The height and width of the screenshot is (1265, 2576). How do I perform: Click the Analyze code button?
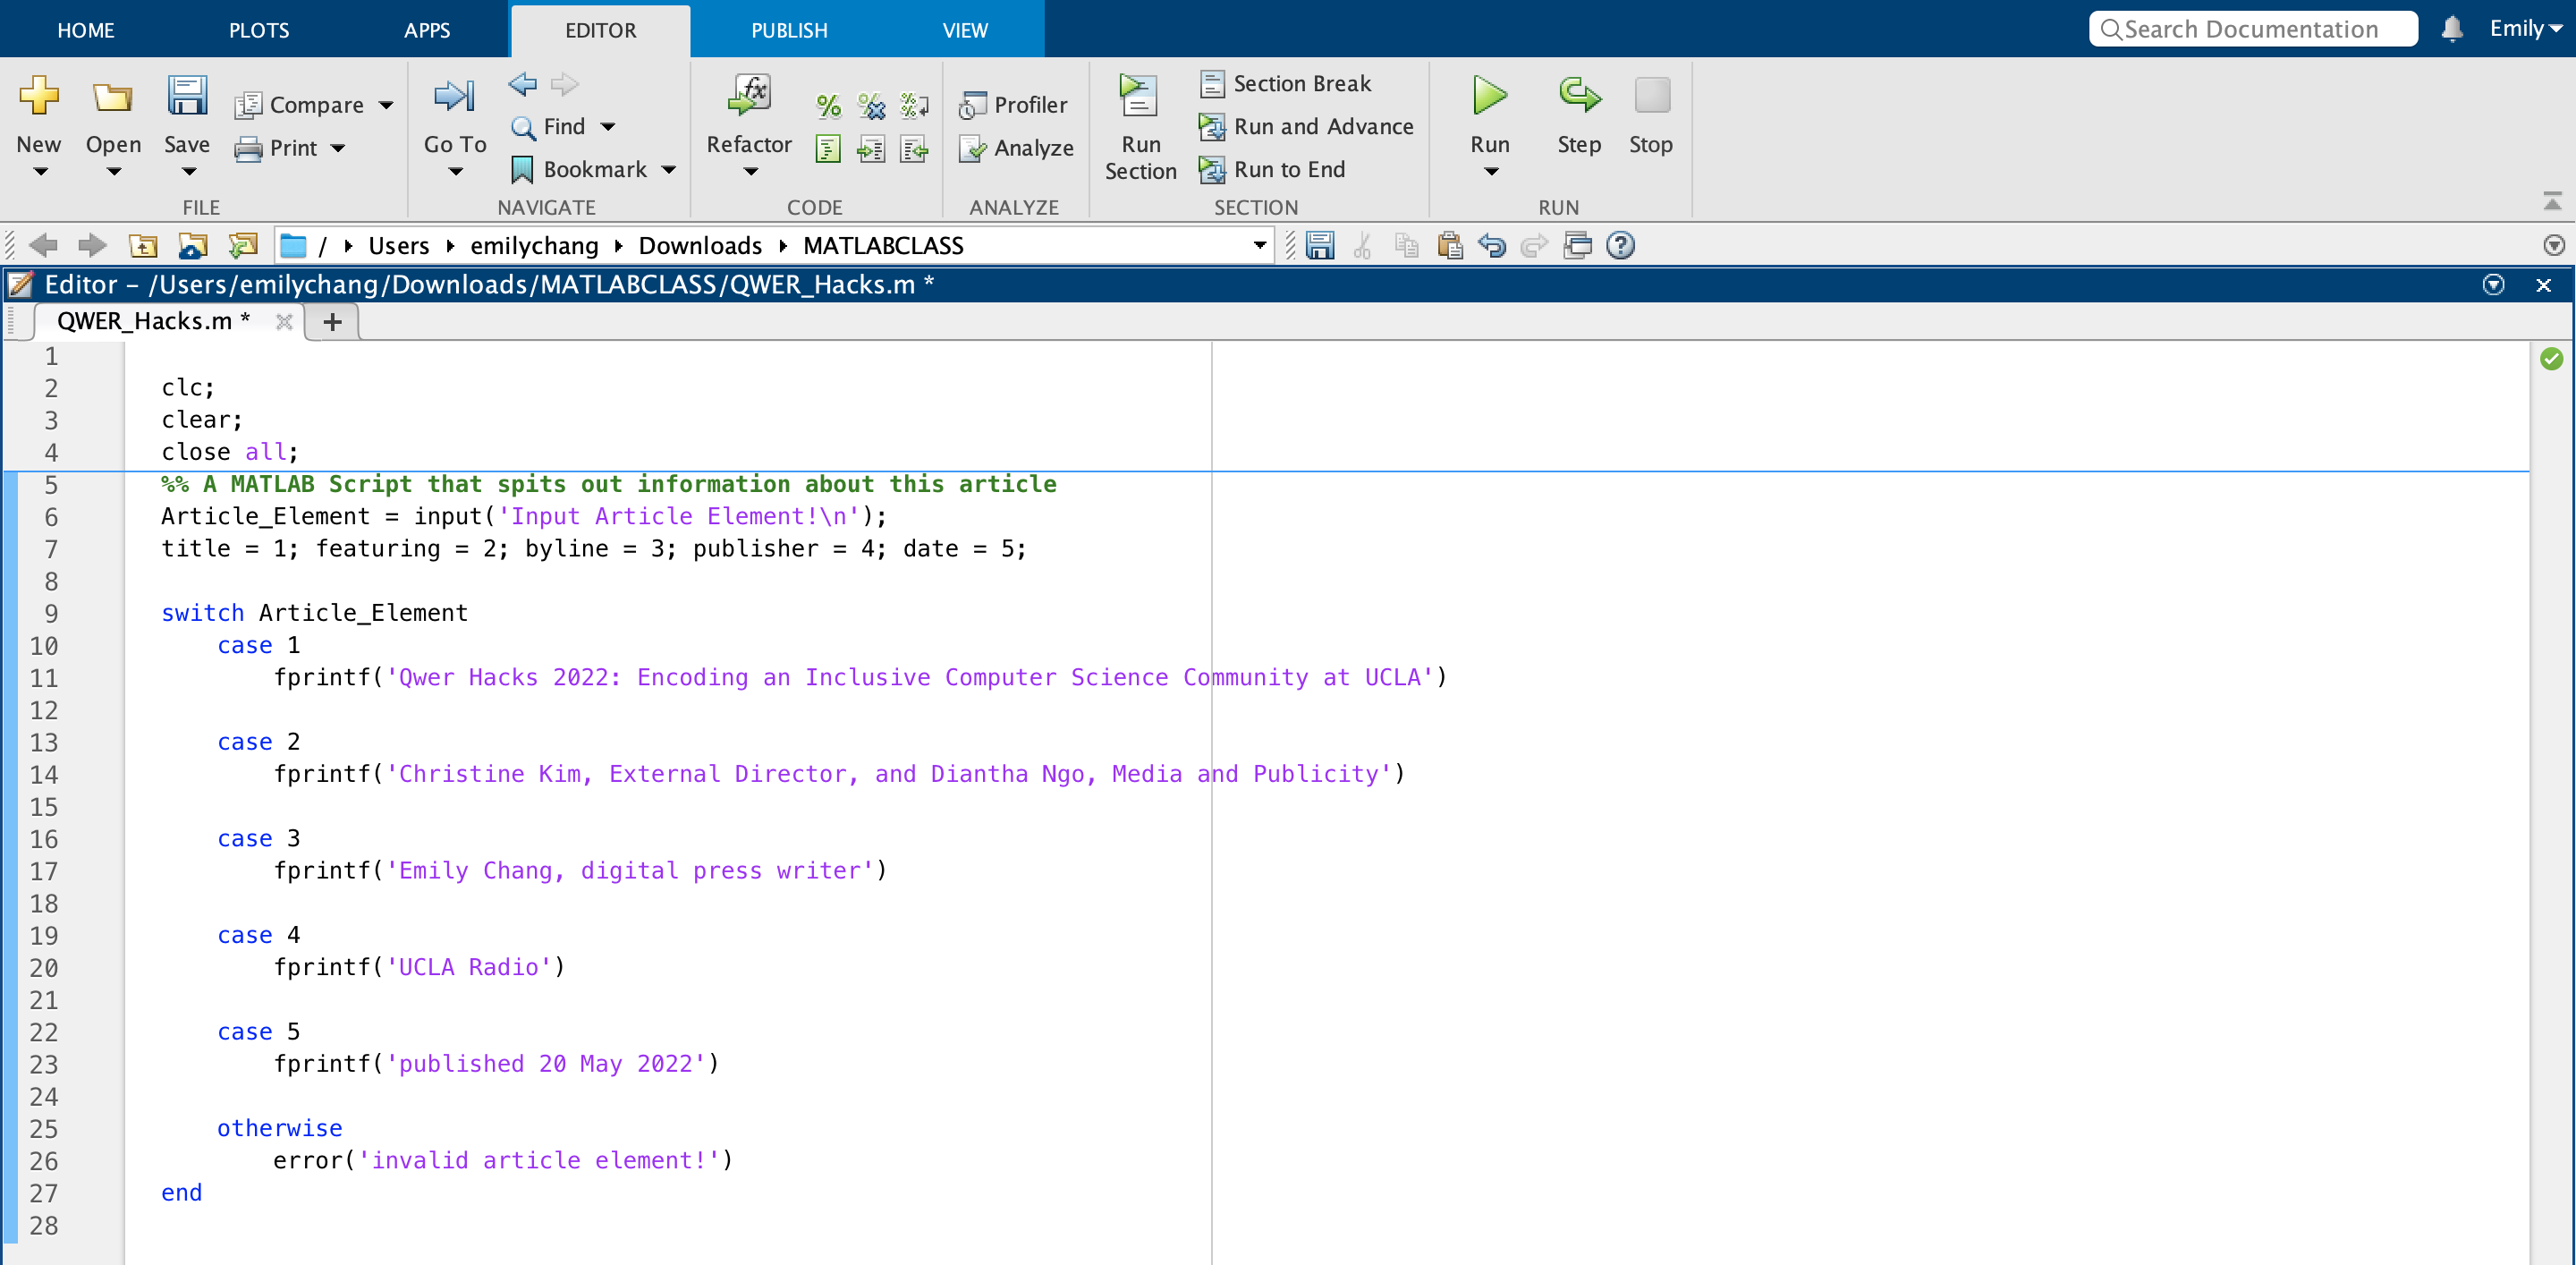(x=1016, y=148)
